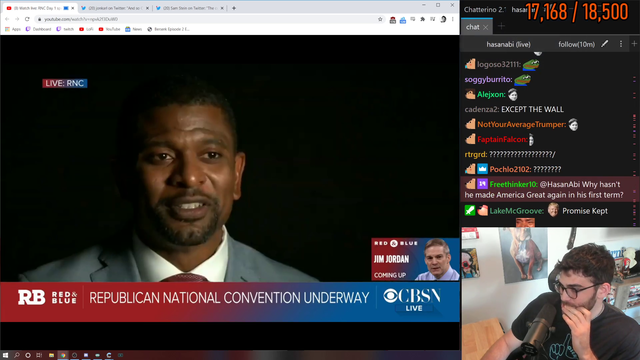Open OBS Studio from the taskbar

point(74,355)
